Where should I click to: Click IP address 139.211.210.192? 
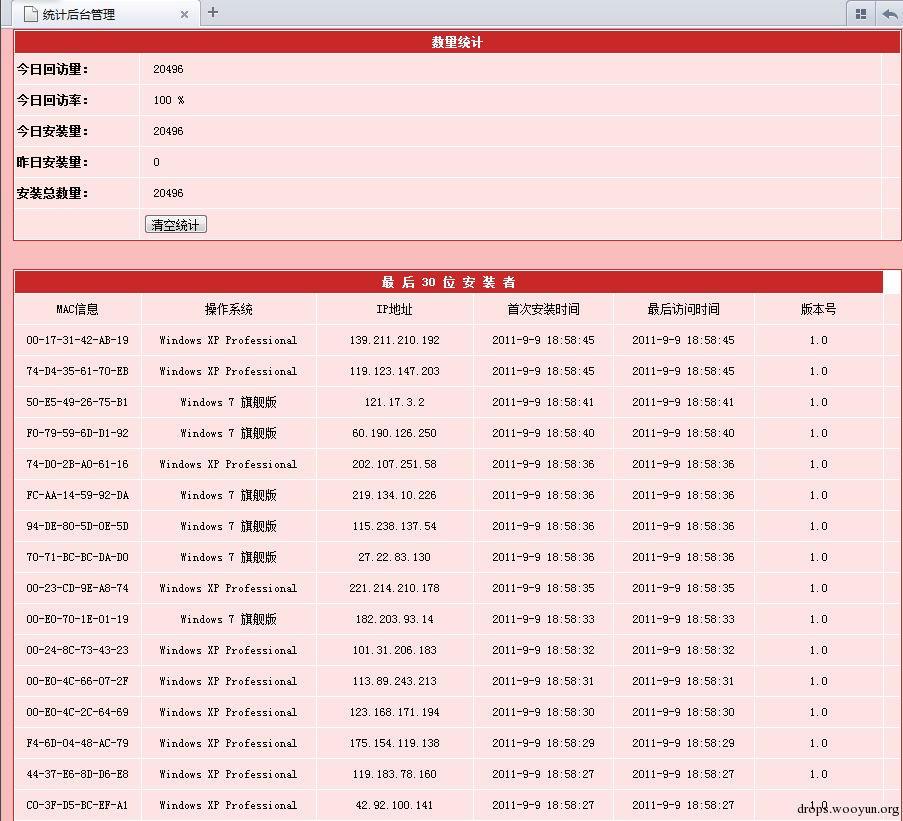pos(394,340)
